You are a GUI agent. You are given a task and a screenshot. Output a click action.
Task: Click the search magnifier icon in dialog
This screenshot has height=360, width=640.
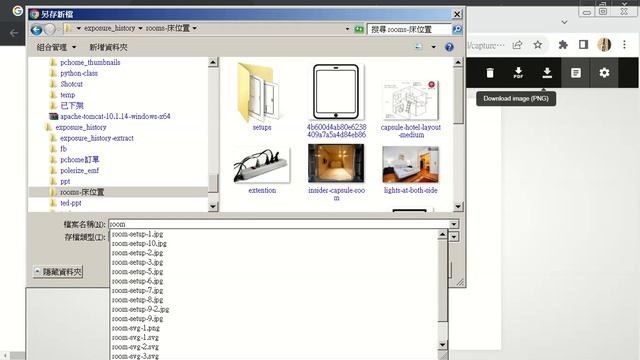(x=457, y=29)
